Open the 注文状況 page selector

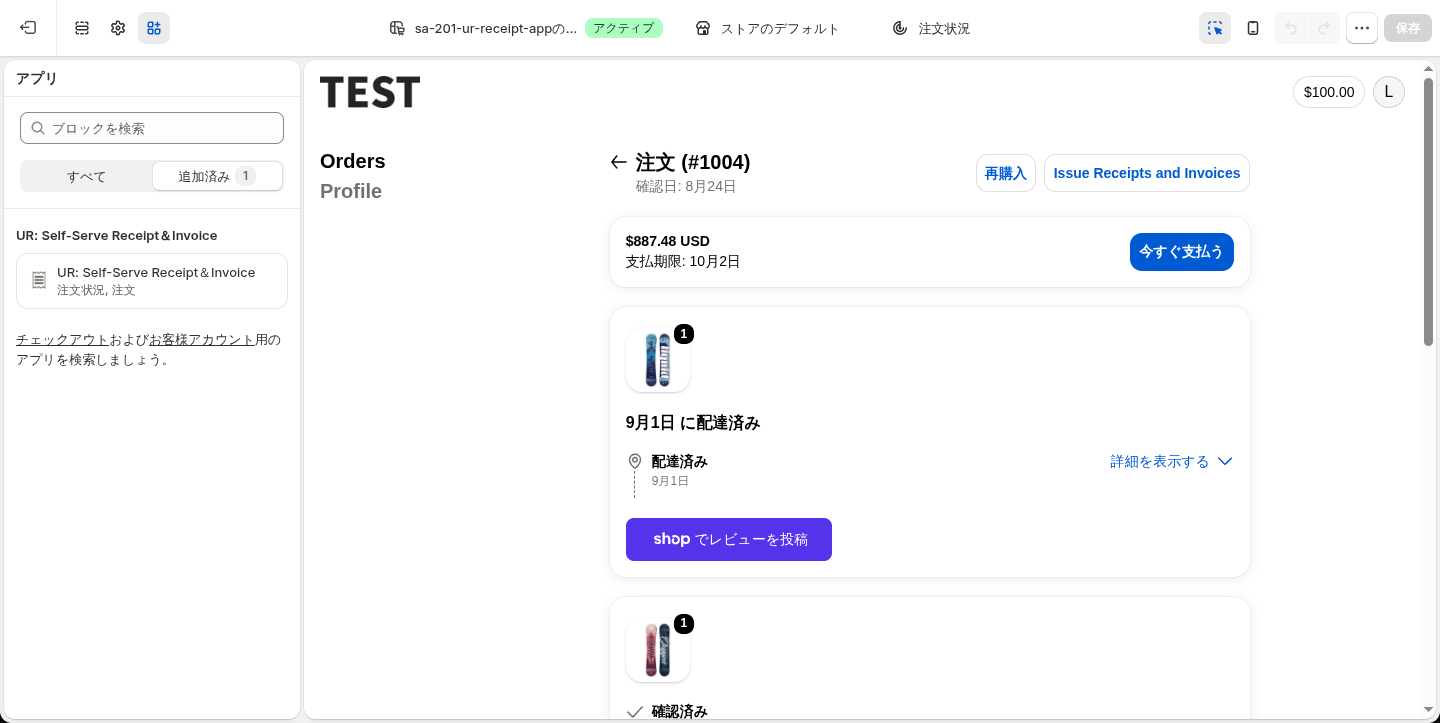point(931,28)
